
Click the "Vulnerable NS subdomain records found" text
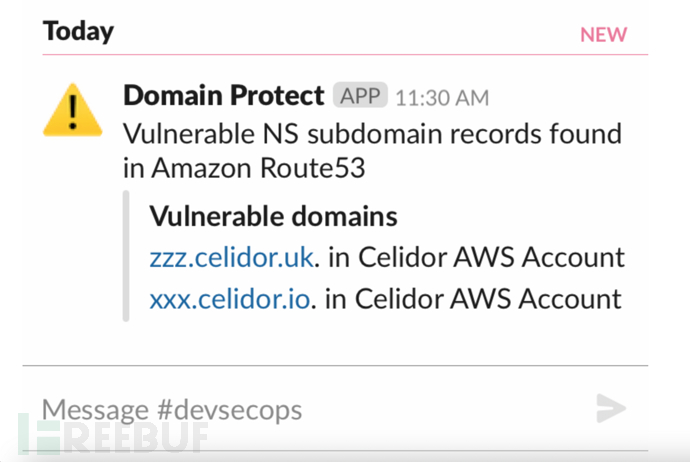coord(372,133)
